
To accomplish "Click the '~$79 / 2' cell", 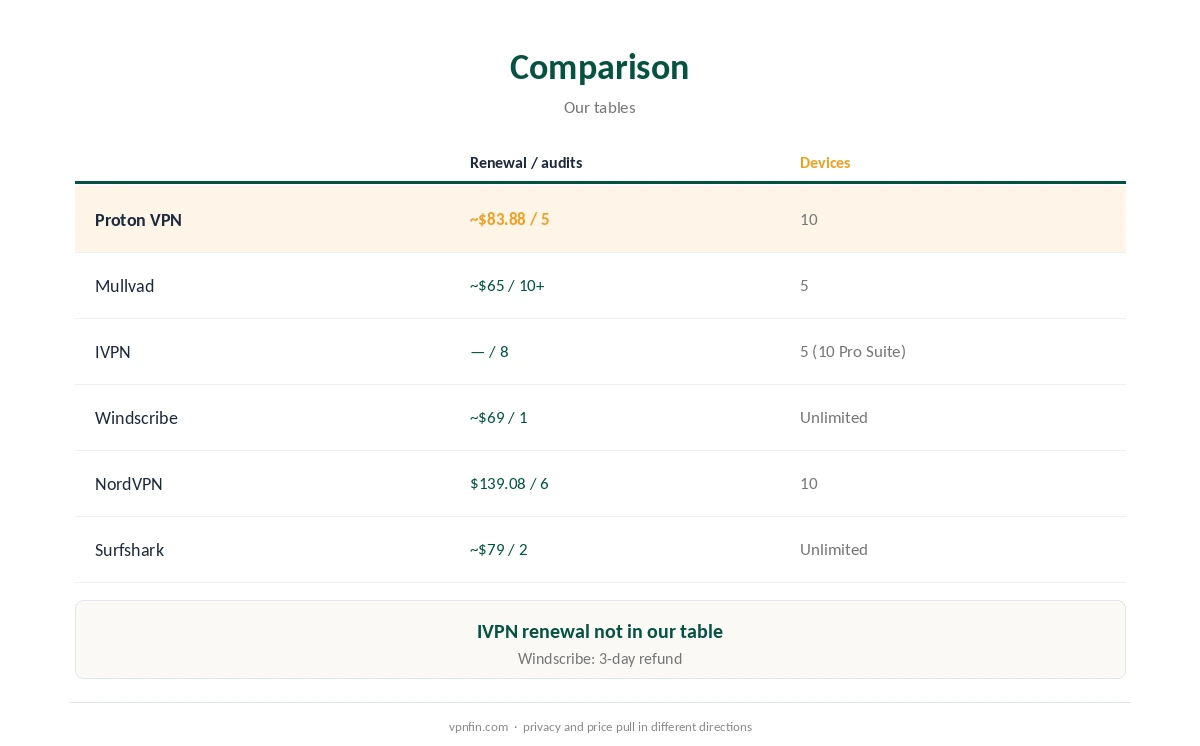I will click(498, 549).
